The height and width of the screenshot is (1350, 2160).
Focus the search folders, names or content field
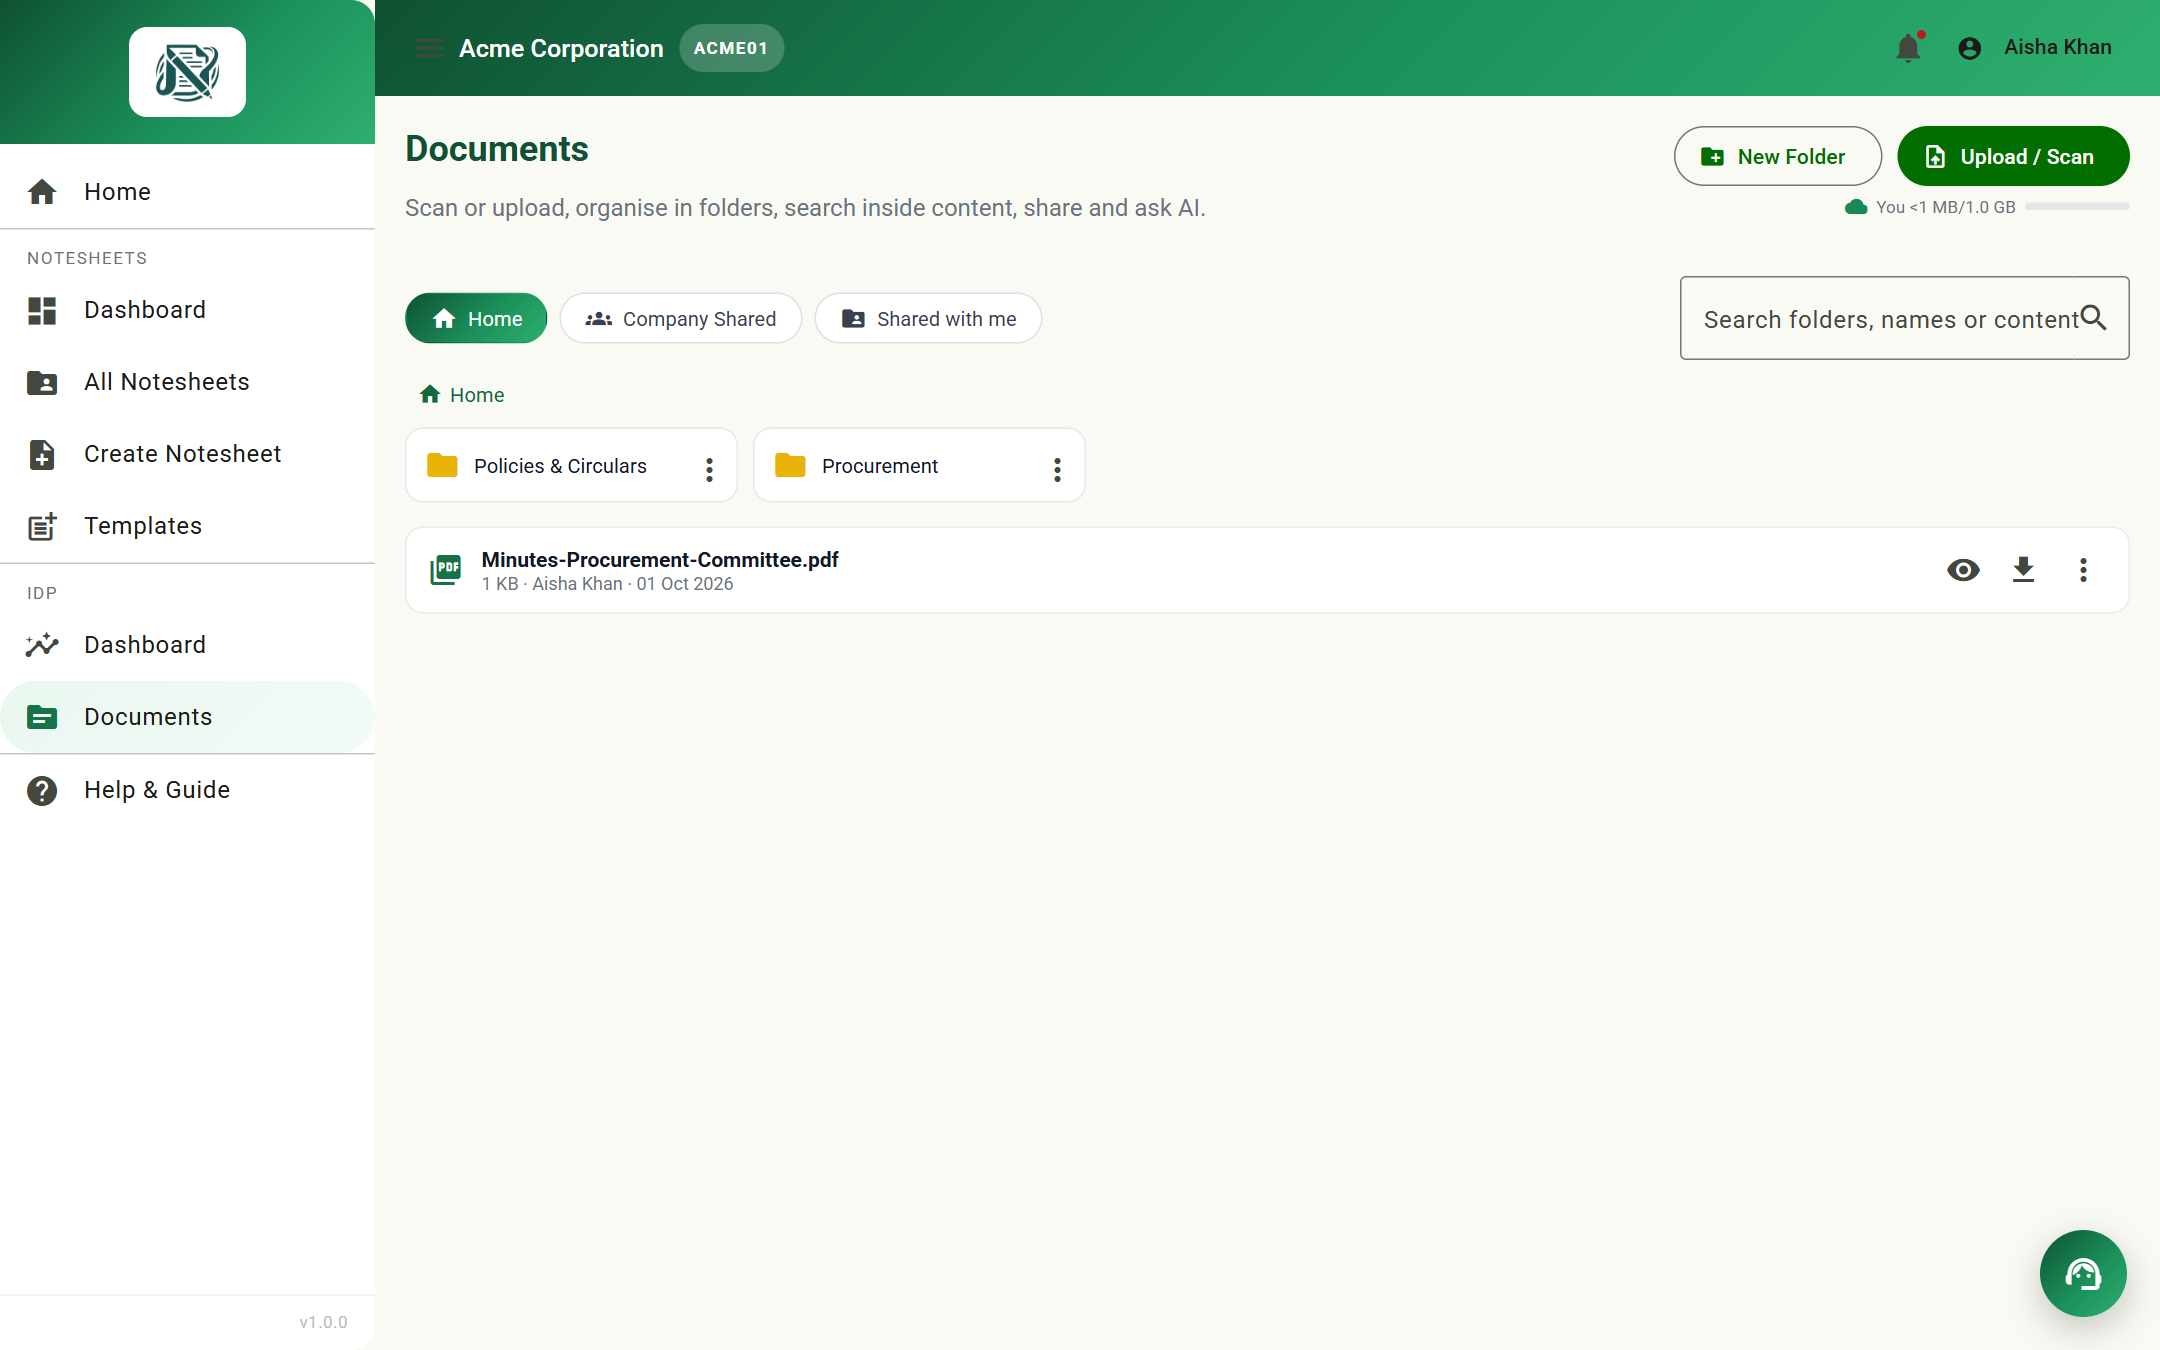(x=1904, y=318)
